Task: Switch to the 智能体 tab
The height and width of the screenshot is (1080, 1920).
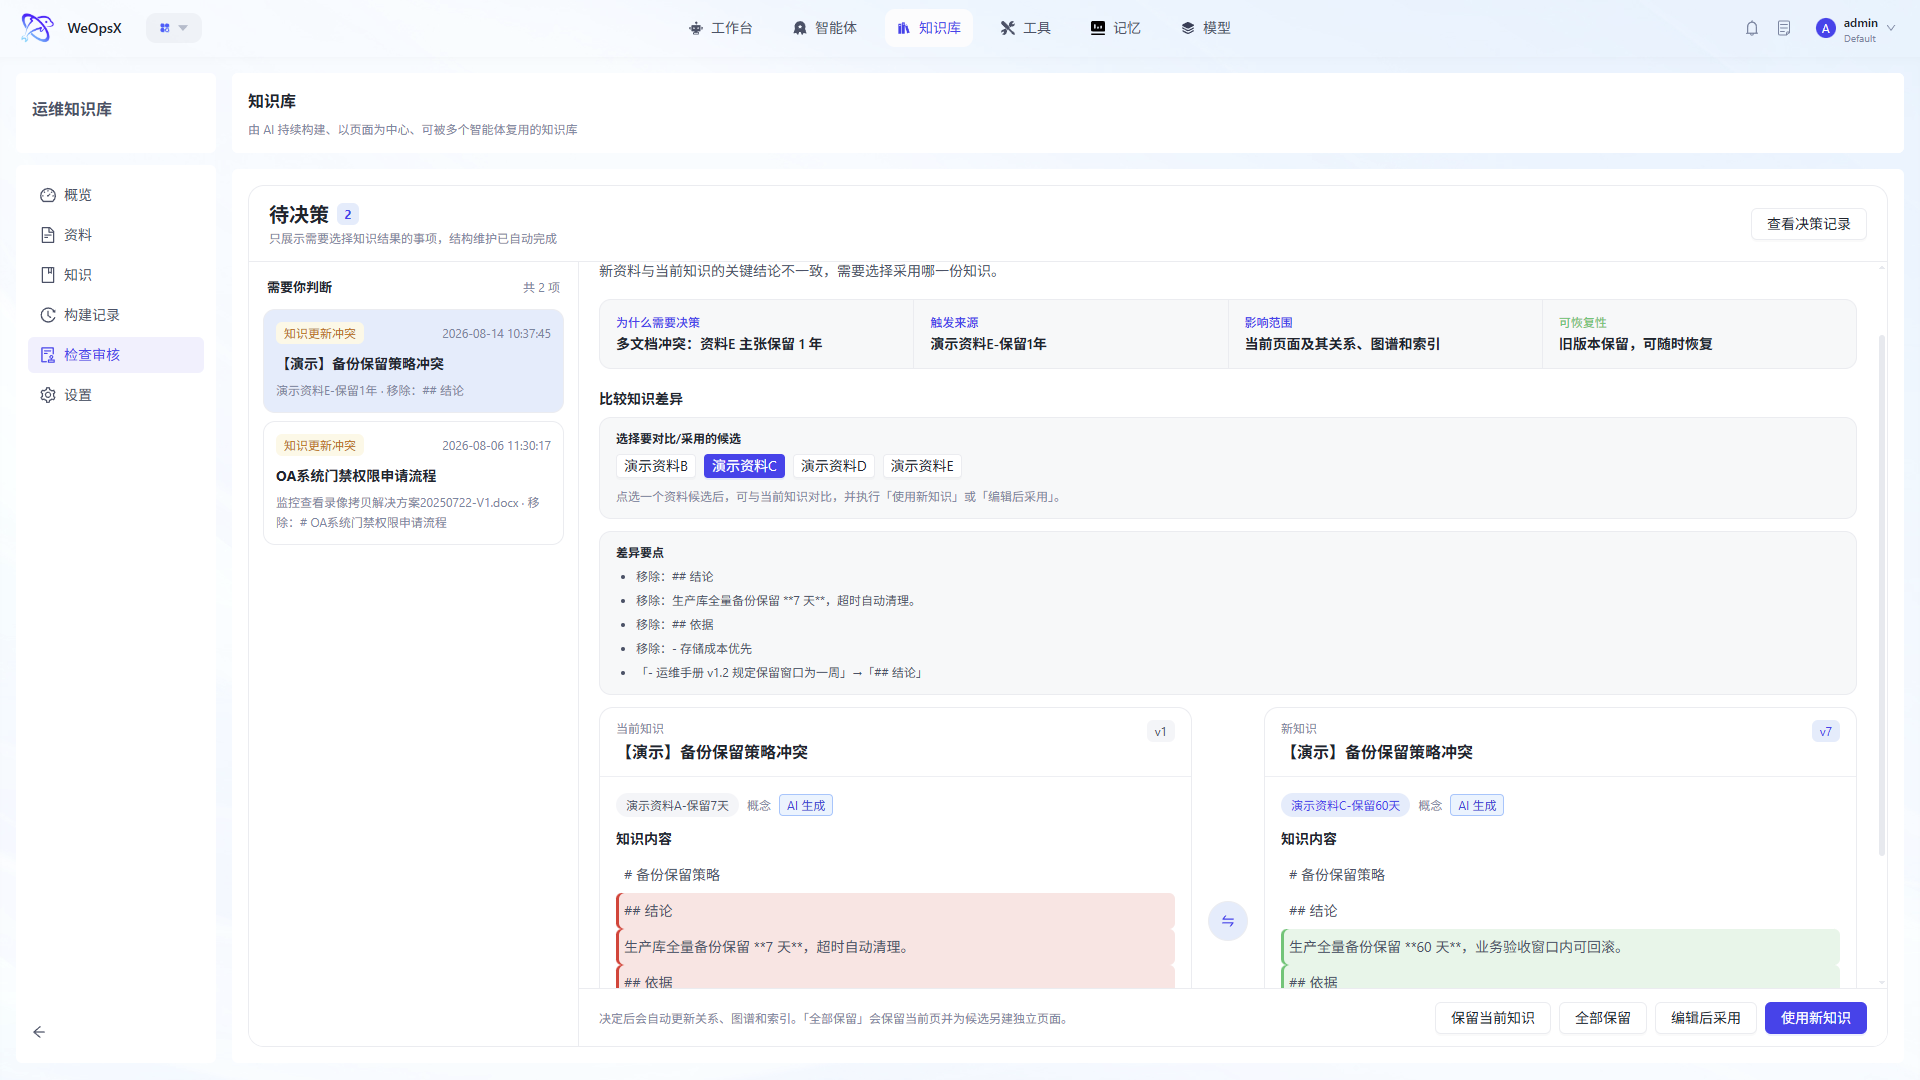Action: (825, 28)
